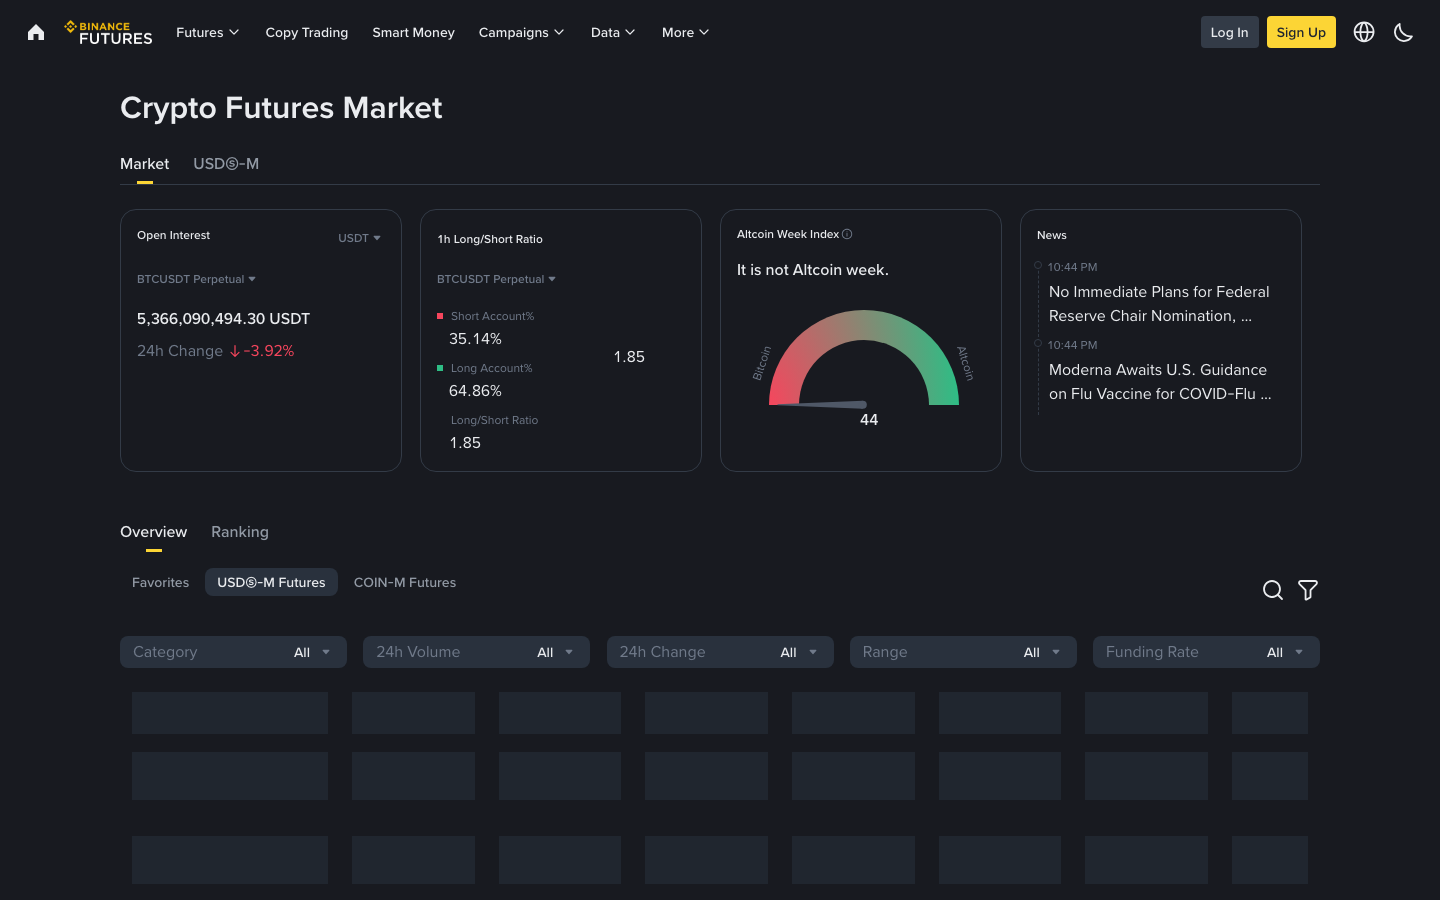Open the language selector globe icon

(1364, 32)
